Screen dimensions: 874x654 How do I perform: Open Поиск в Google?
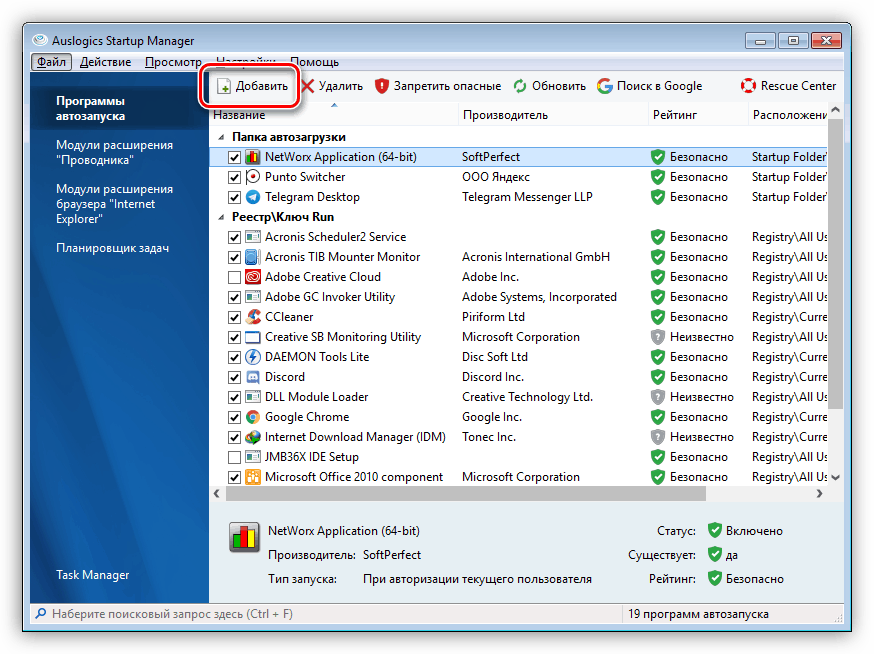(649, 86)
